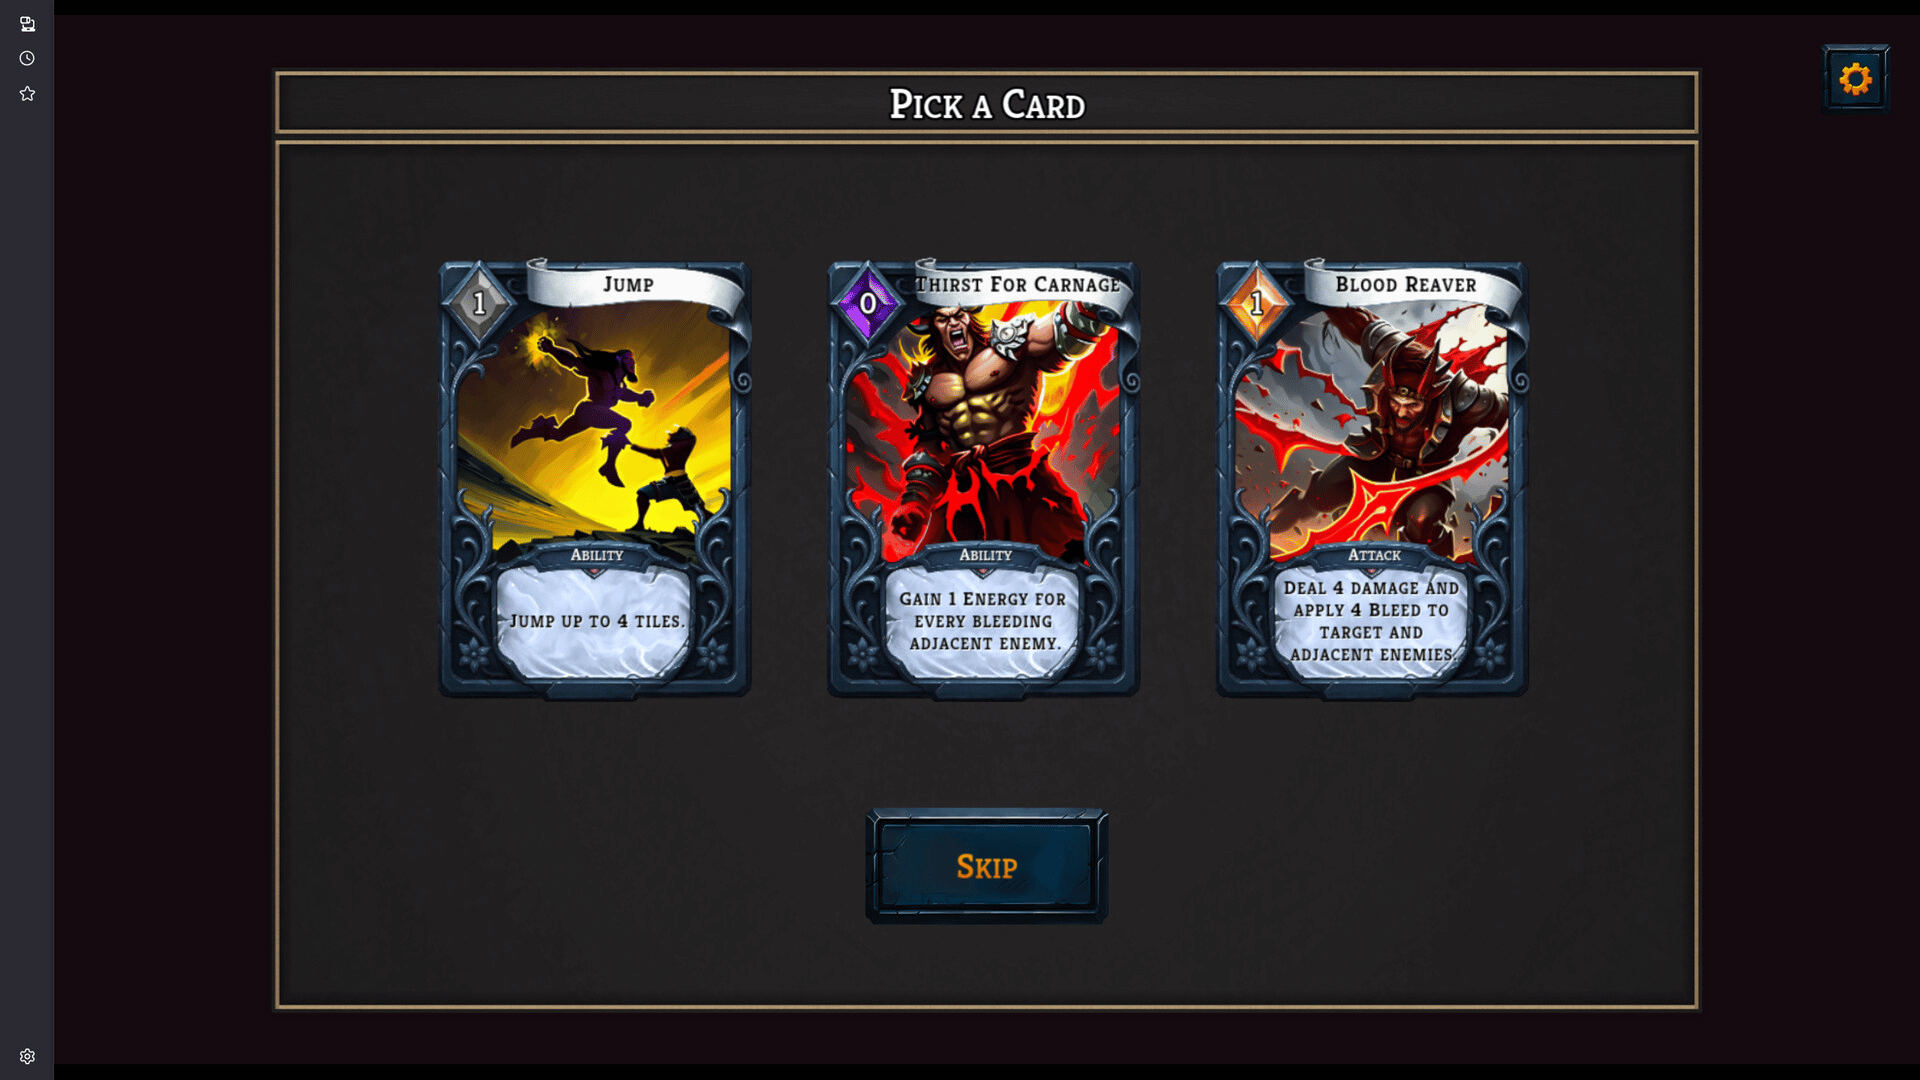This screenshot has width=1920, height=1080.
Task: Click the Jump card title banner
Action: point(629,285)
